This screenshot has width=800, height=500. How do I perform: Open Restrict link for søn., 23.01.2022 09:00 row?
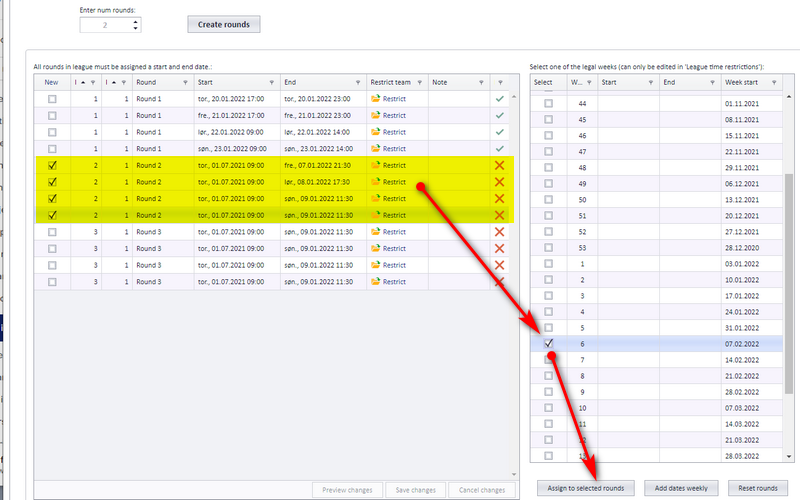(394, 149)
